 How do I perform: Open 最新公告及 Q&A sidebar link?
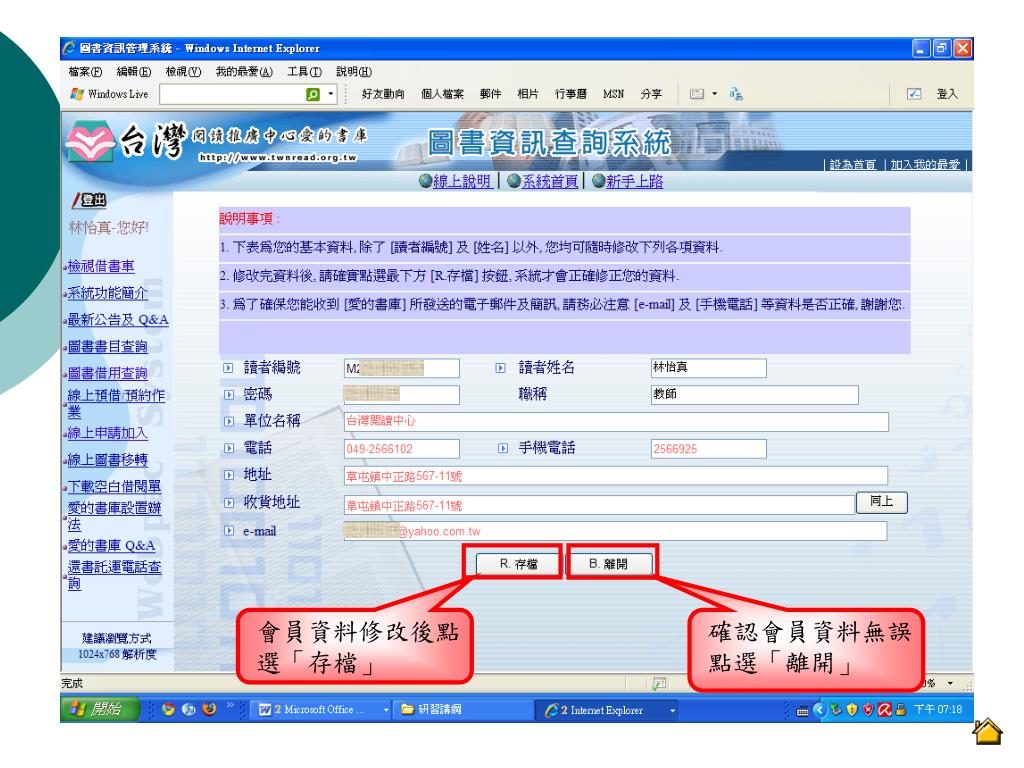click(x=118, y=320)
